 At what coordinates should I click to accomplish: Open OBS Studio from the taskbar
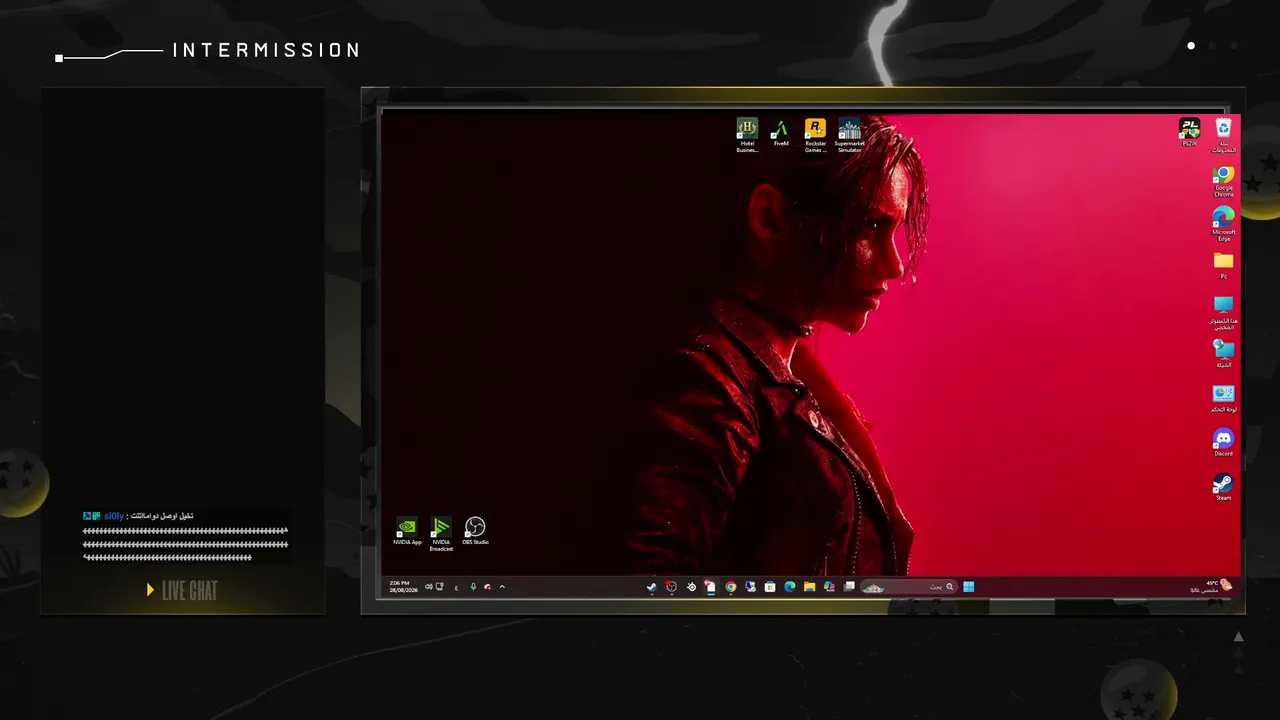coord(671,587)
